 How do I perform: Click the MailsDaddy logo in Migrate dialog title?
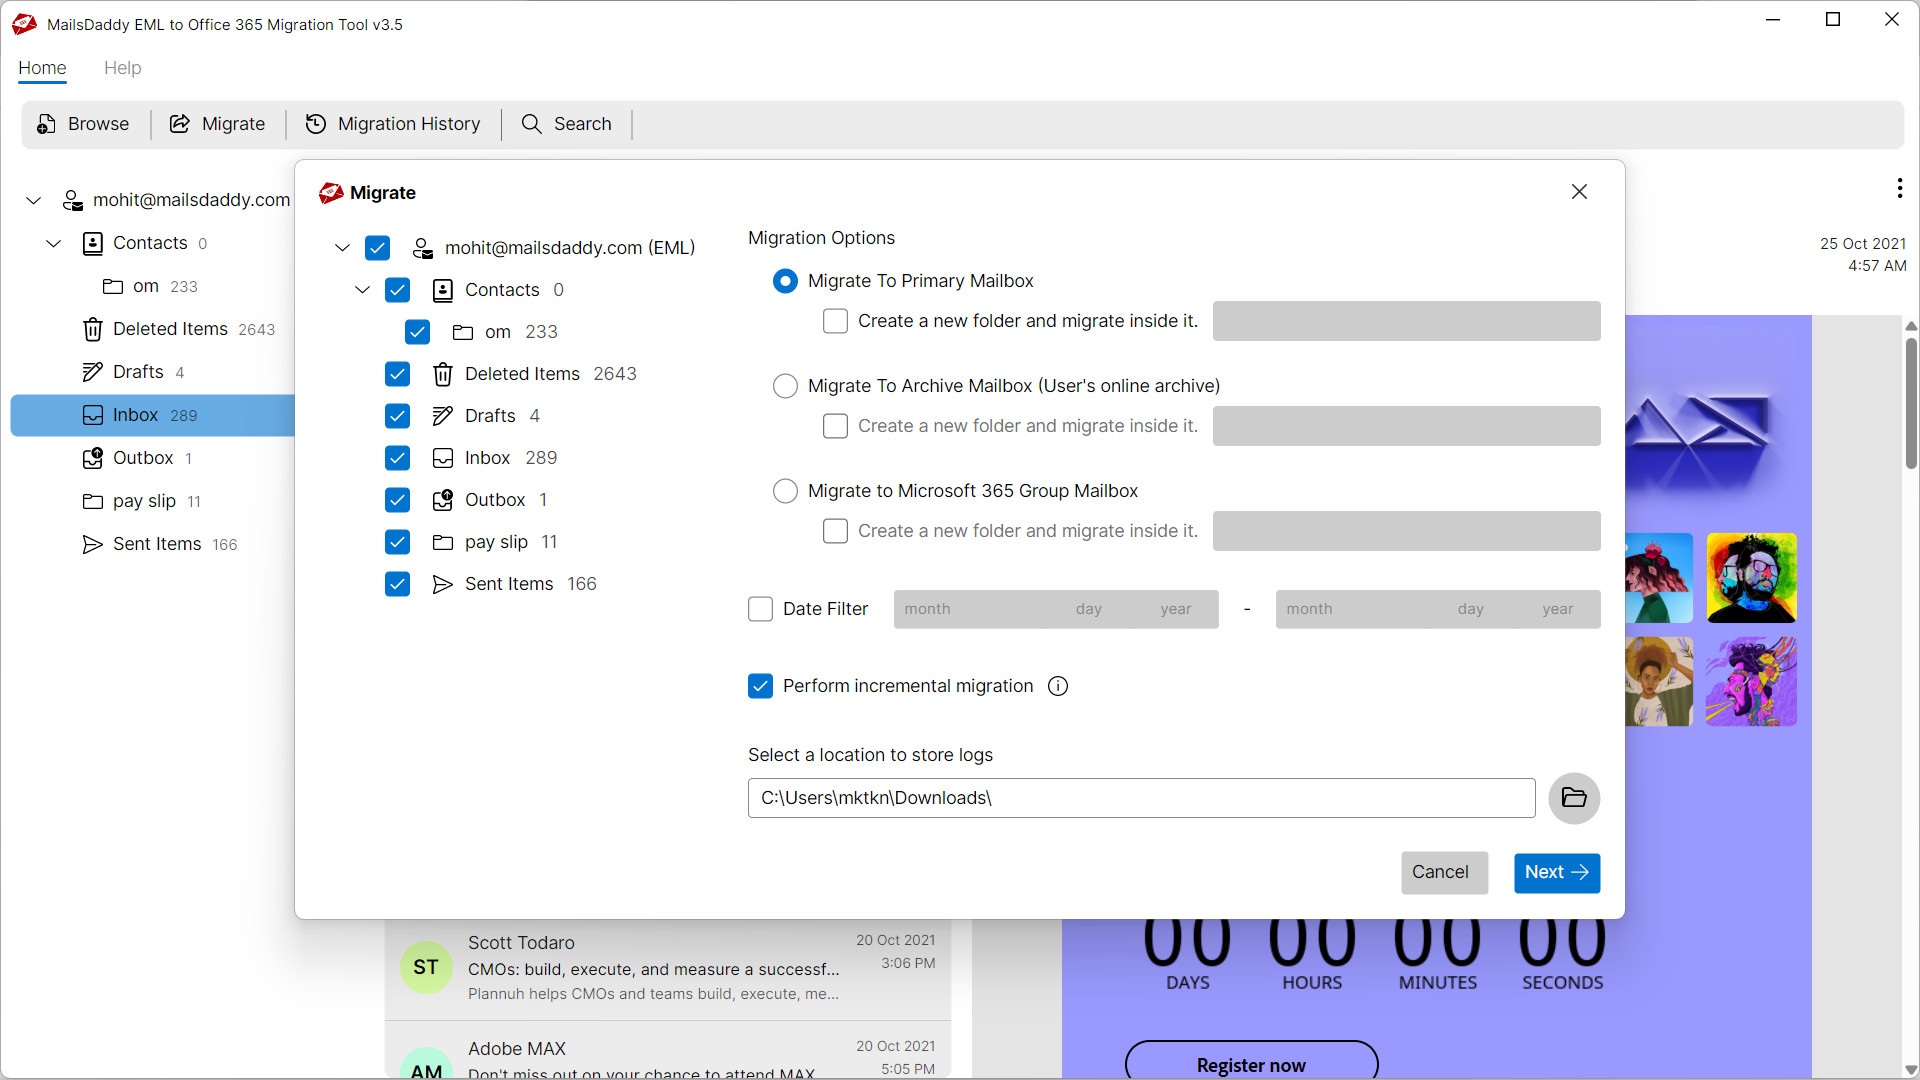coord(331,193)
